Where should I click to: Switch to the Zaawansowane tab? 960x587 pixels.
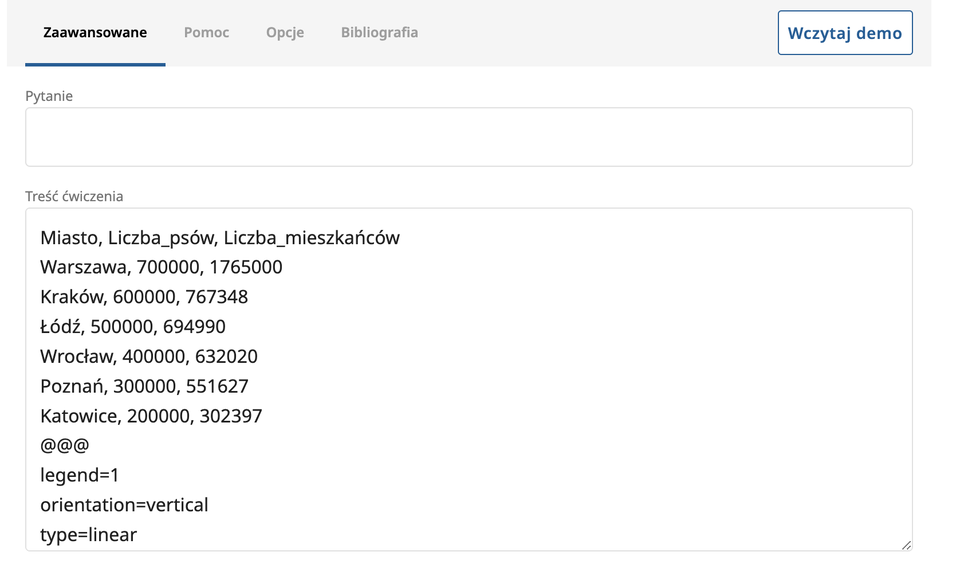tap(95, 32)
